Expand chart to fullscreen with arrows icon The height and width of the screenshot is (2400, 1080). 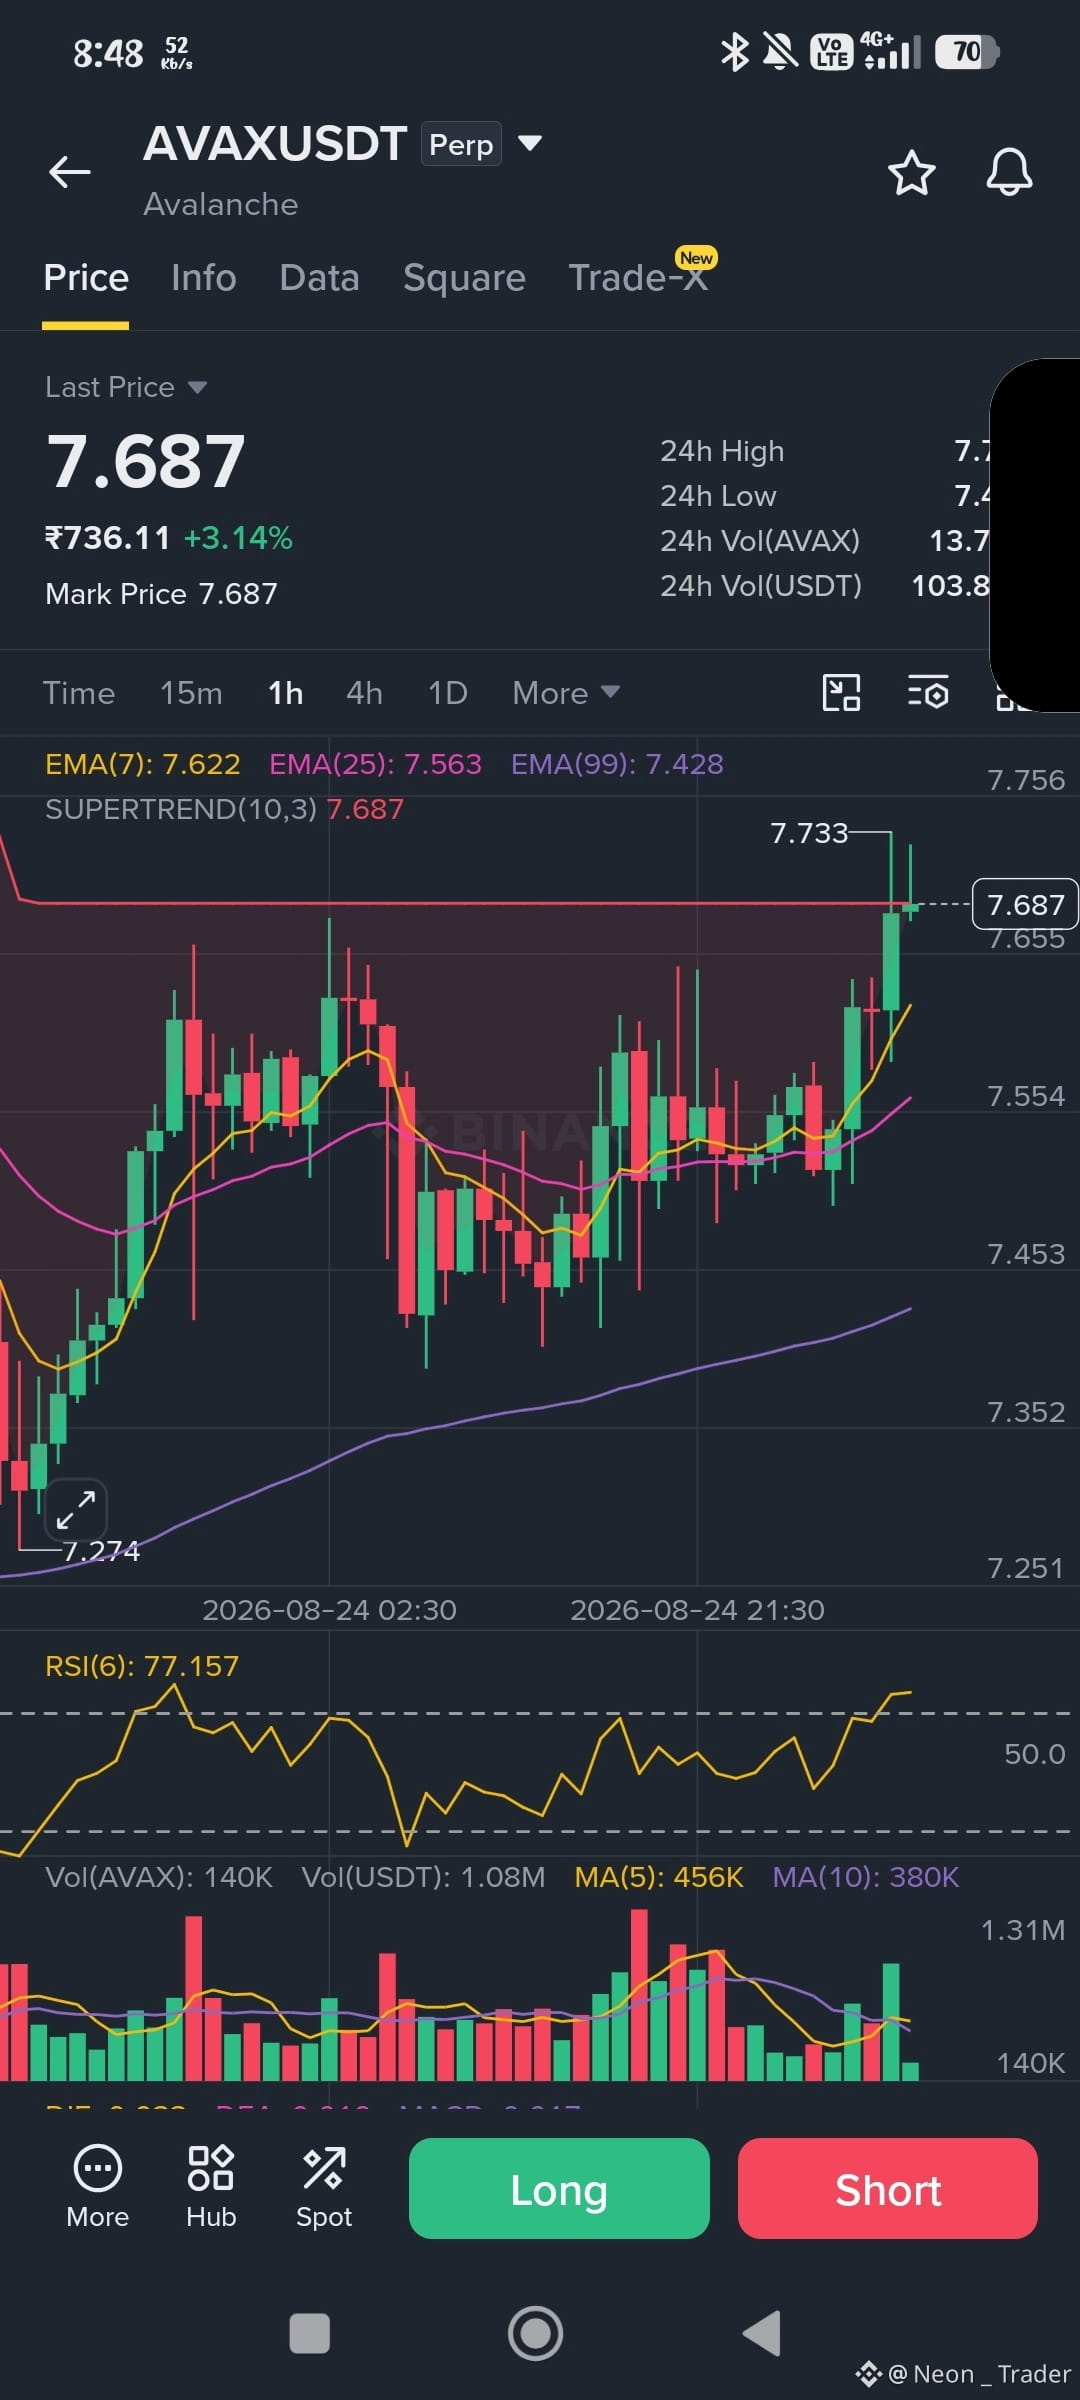pos(76,1509)
